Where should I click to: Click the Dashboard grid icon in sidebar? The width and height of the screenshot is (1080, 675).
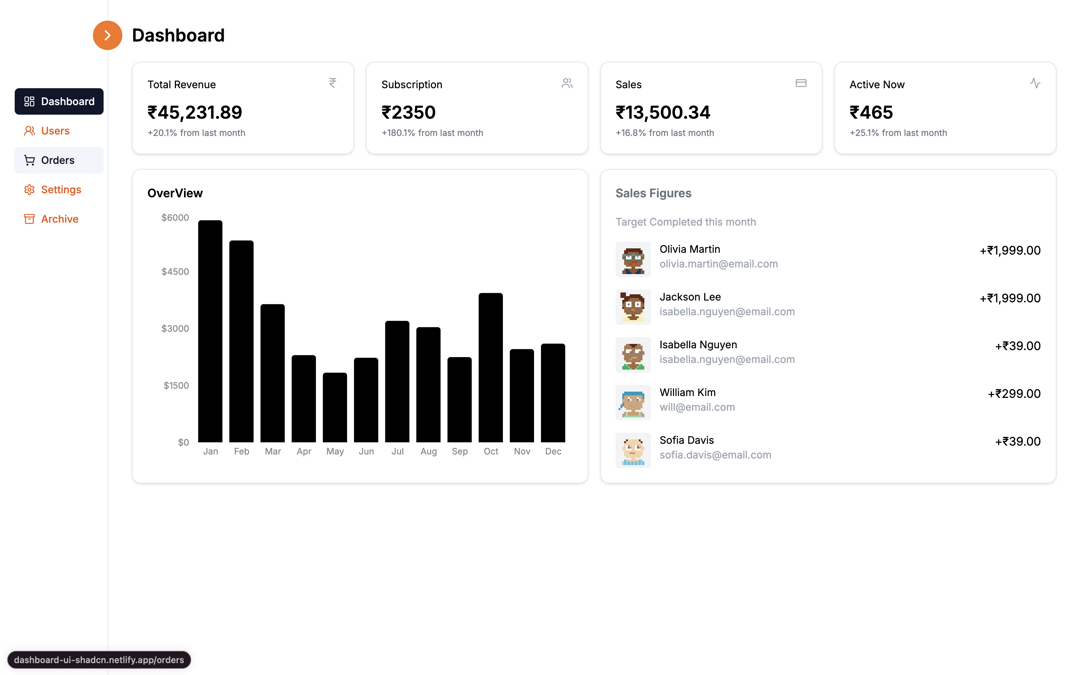29,101
